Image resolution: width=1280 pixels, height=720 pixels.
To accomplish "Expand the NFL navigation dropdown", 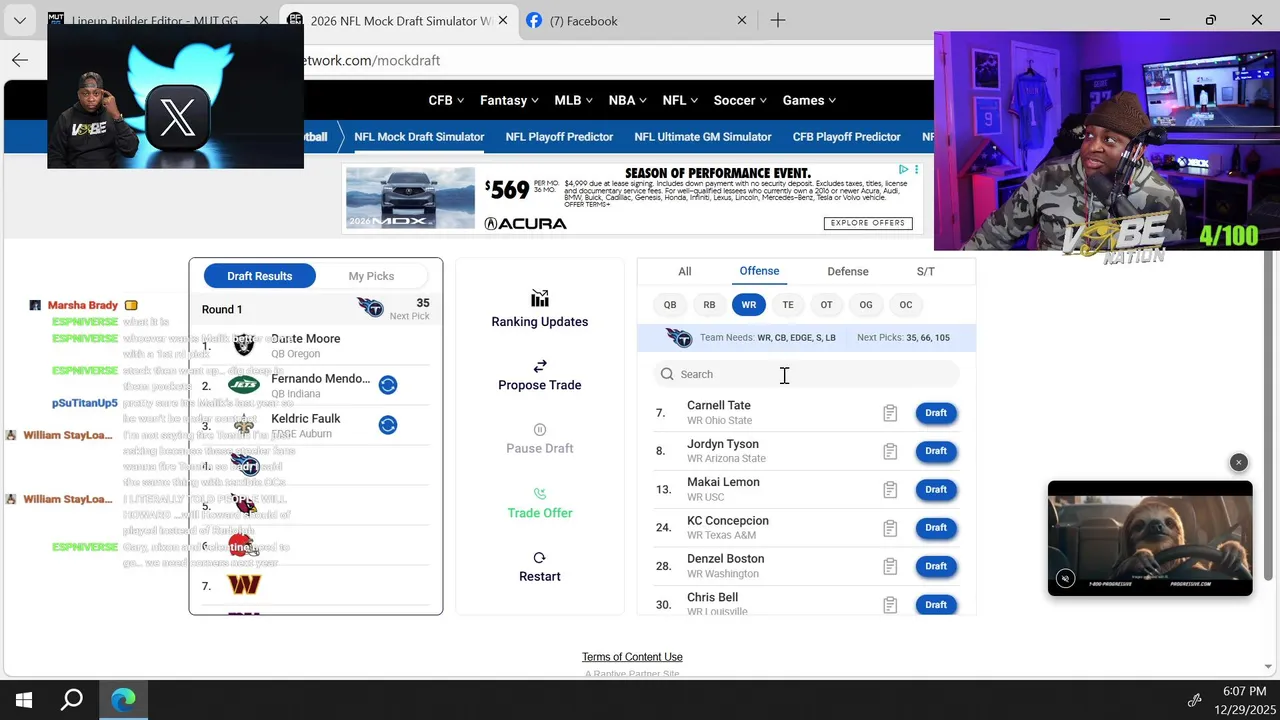I will click(x=680, y=100).
